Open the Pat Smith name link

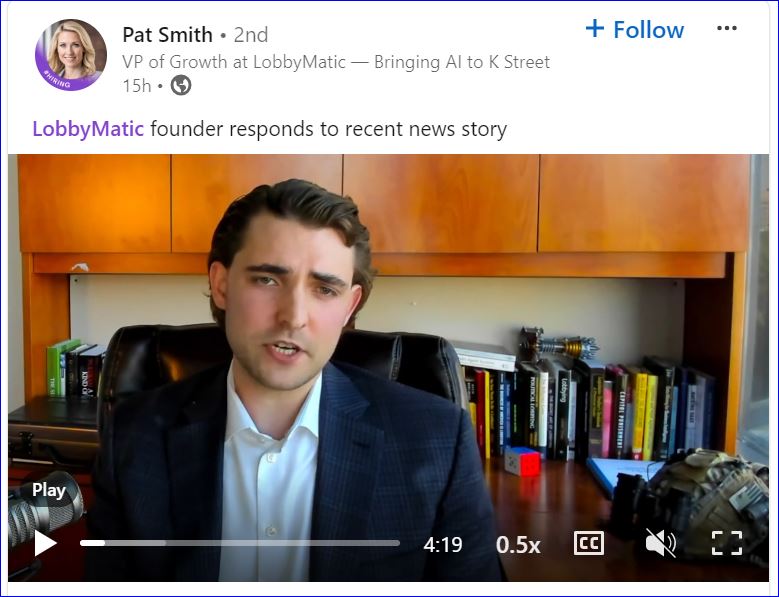pos(167,35)
